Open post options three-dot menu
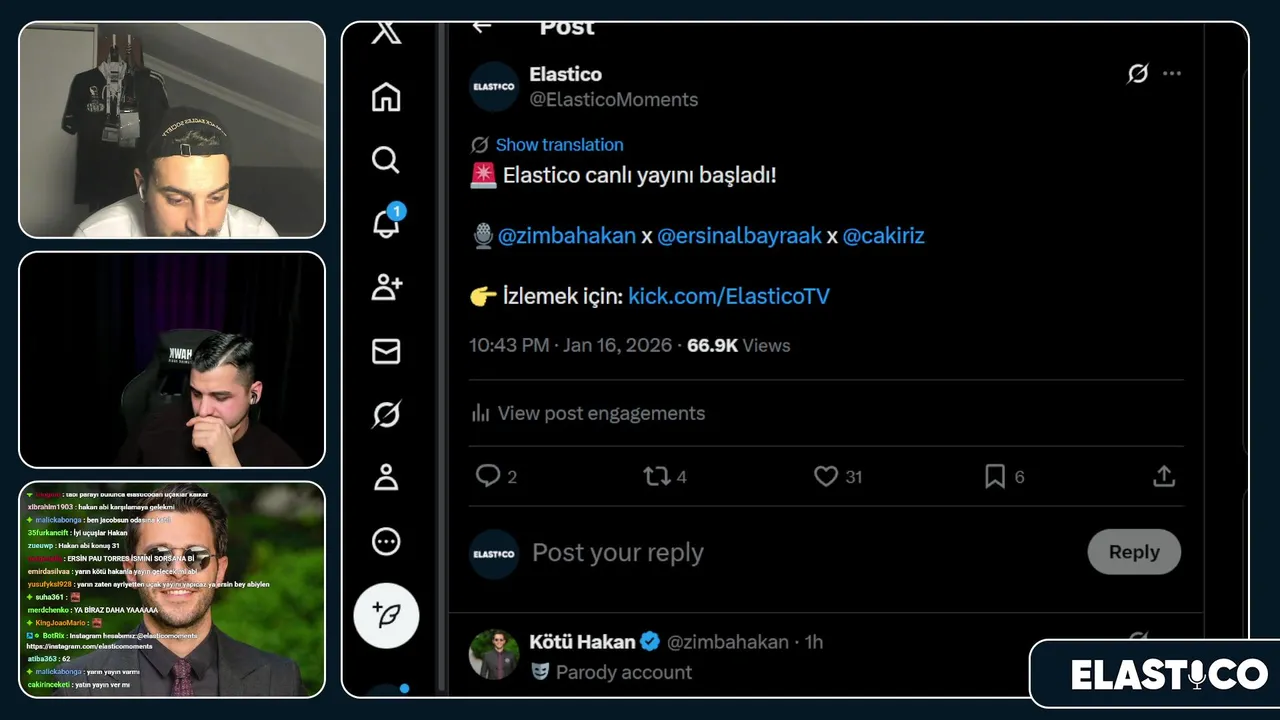 click(1172, 74)
